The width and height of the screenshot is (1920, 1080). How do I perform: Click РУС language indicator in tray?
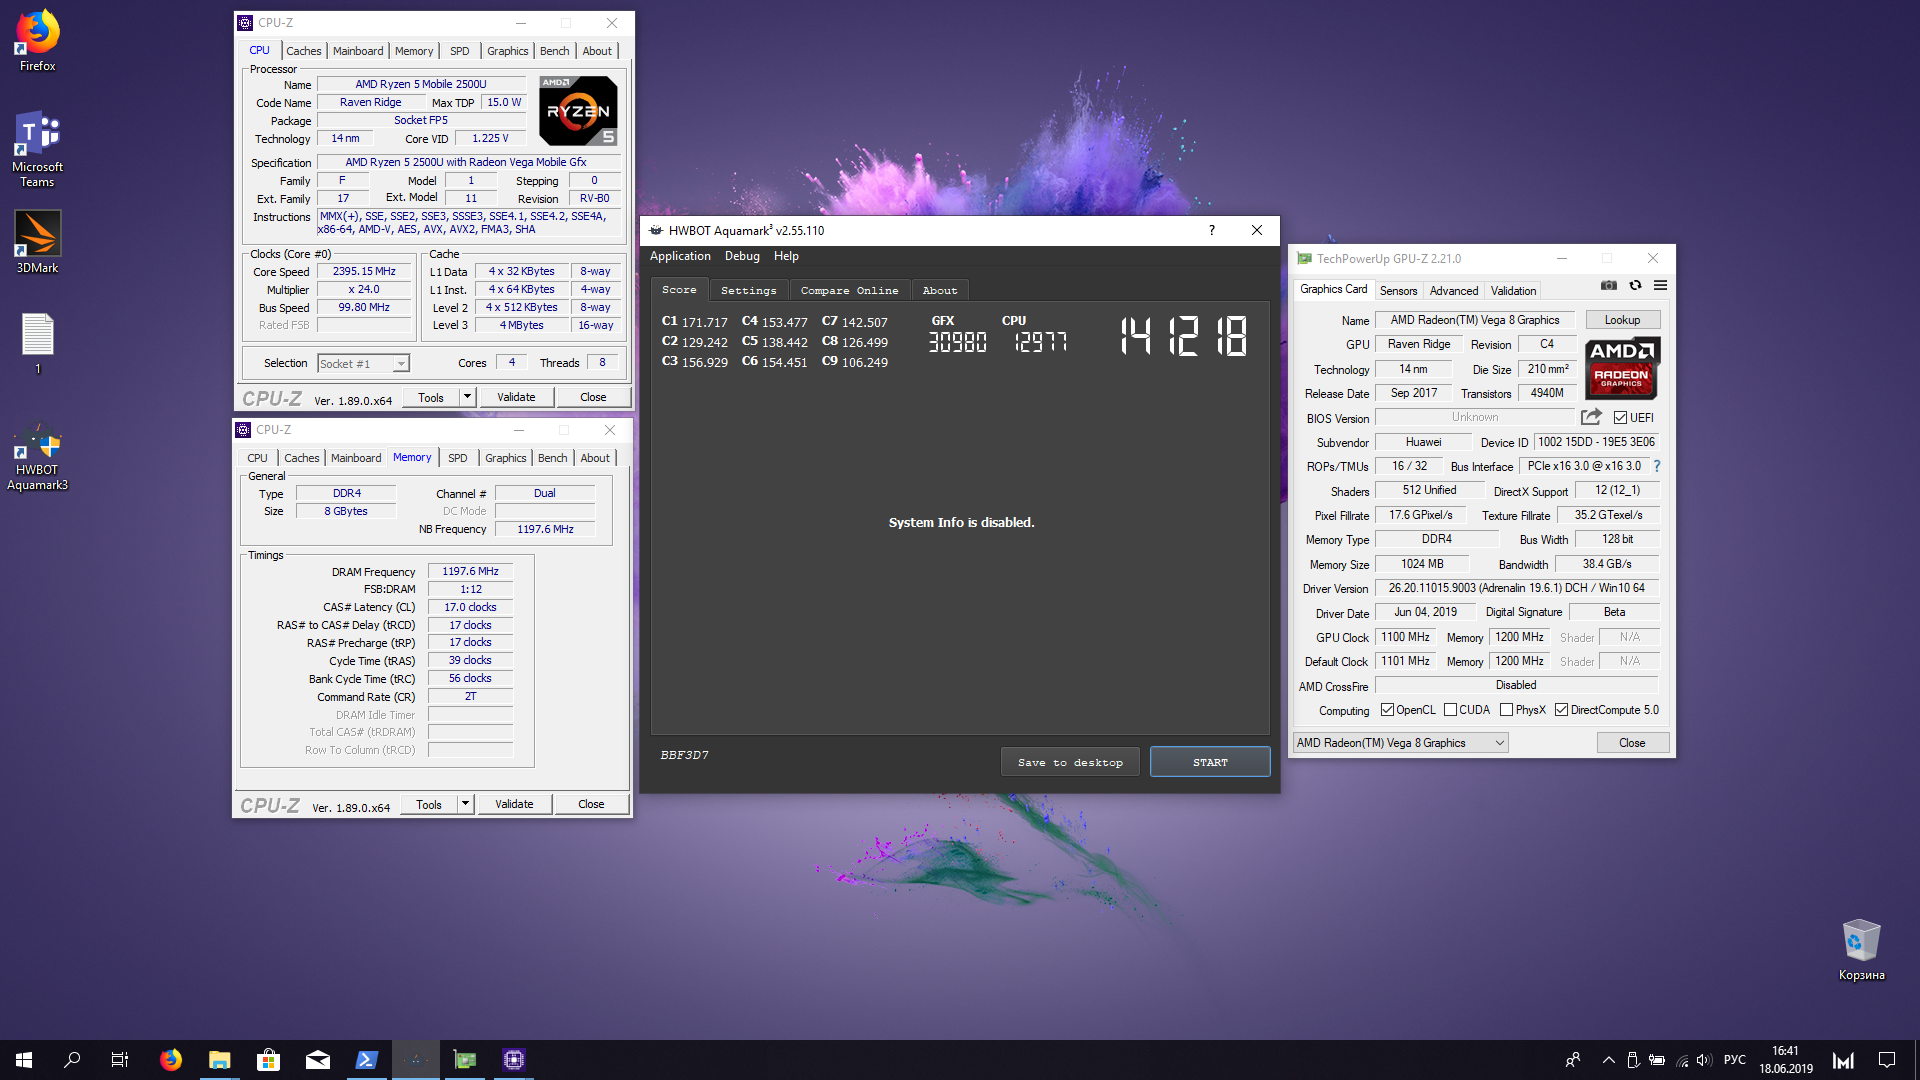(x=1735, y=1060)
